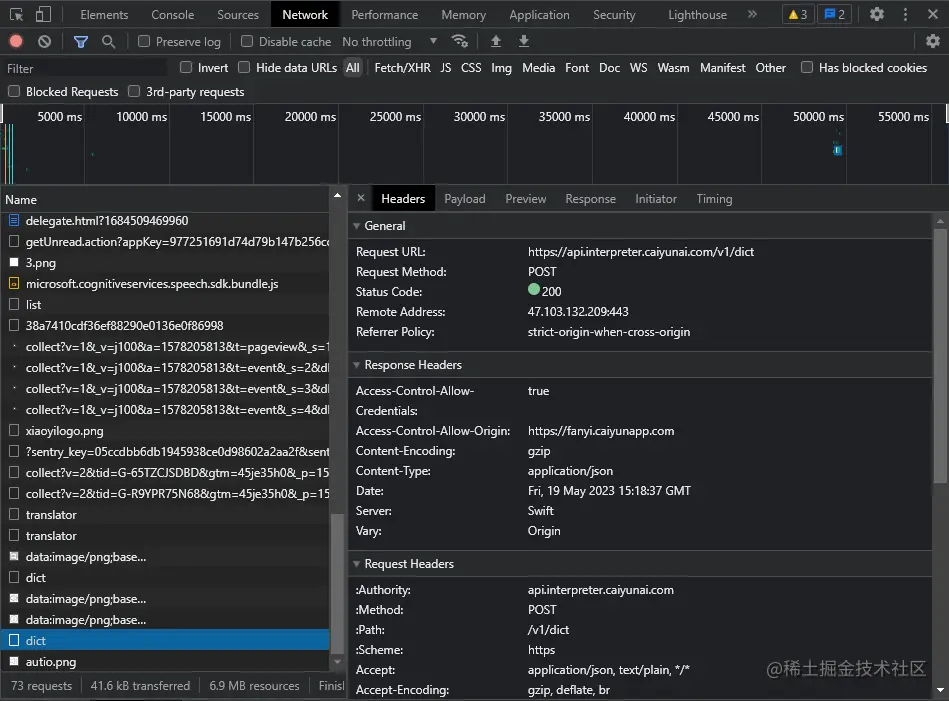Viewport: 949px width, 701px height.
Task: Collapse the Request Headers section
Action: pos(356,564)
